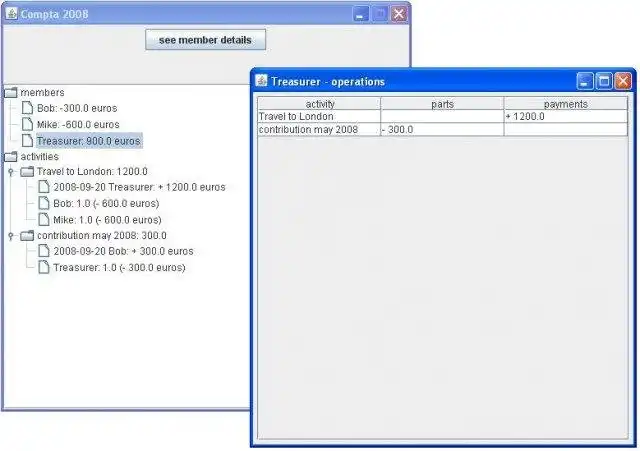Click the file icon beside Mike: -600.0 euros

click(27, 124)
